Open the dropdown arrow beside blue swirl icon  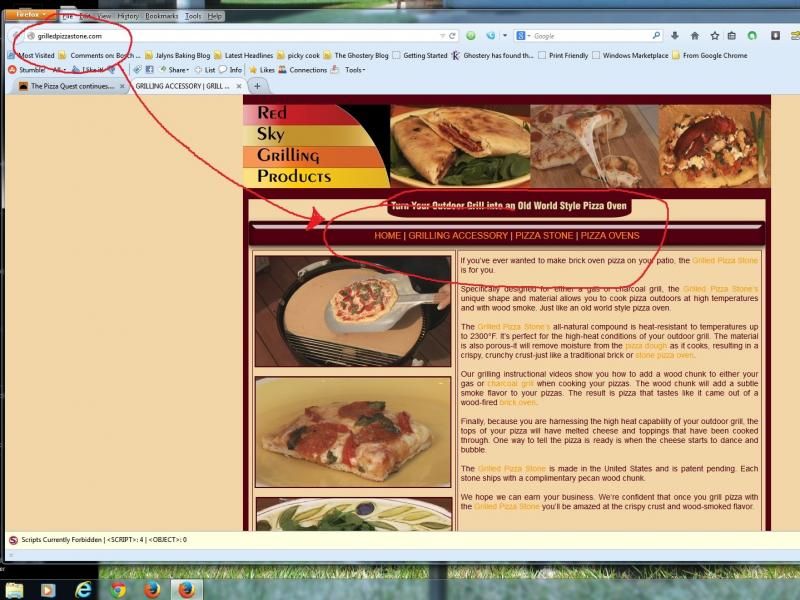pyautogui.click(x=505, y=36)
